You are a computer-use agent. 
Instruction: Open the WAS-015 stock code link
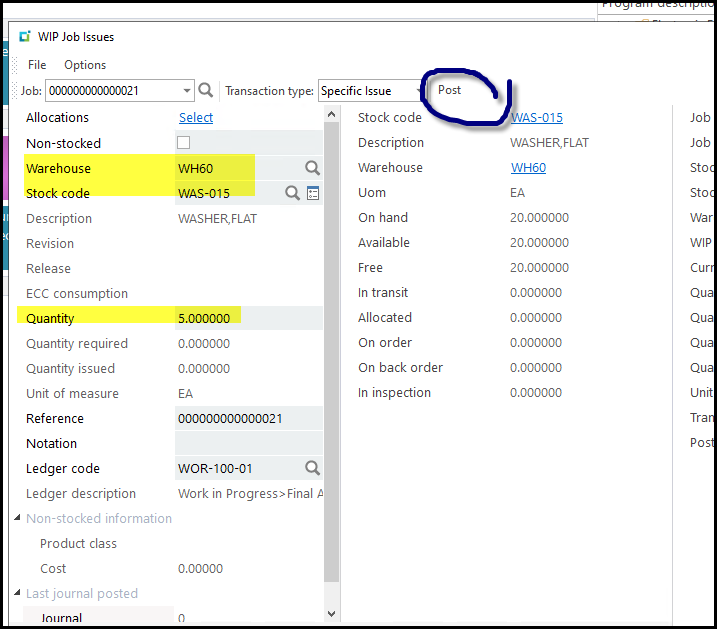point(536,118)
